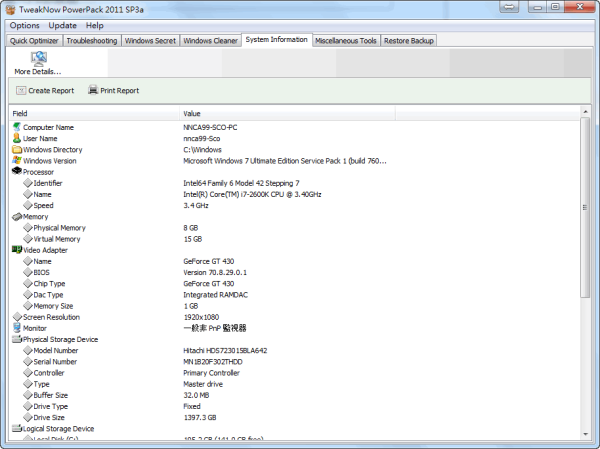The height and width of the screenshot is (449, 600).
Task: Click the value 1397.3 GB
Action: tap(200, 417)
